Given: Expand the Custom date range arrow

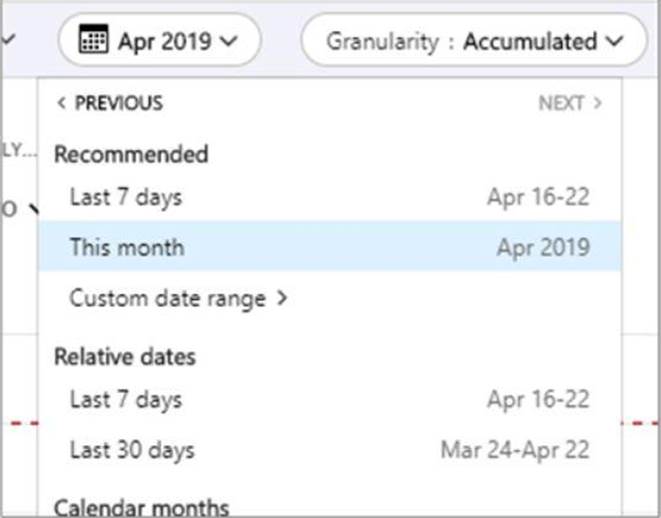Looking at the screenshot, I should (281, 298).
